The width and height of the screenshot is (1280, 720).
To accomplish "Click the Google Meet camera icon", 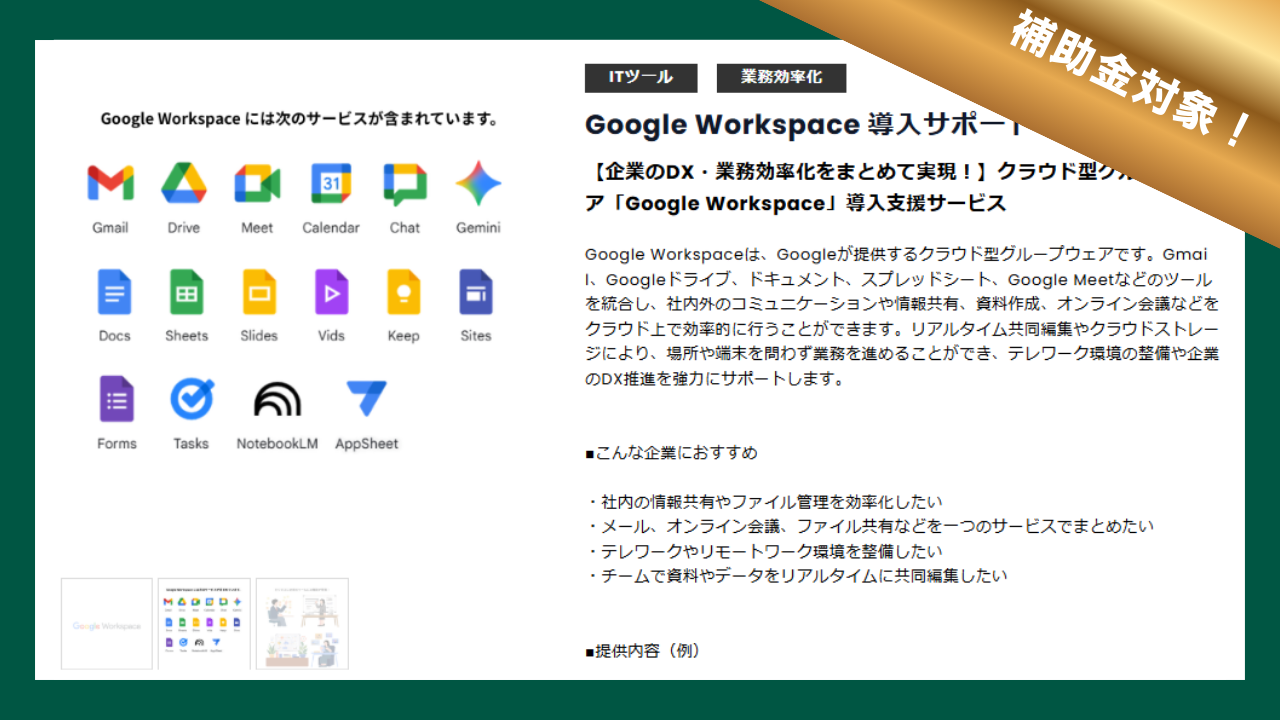I will (257, 183).
